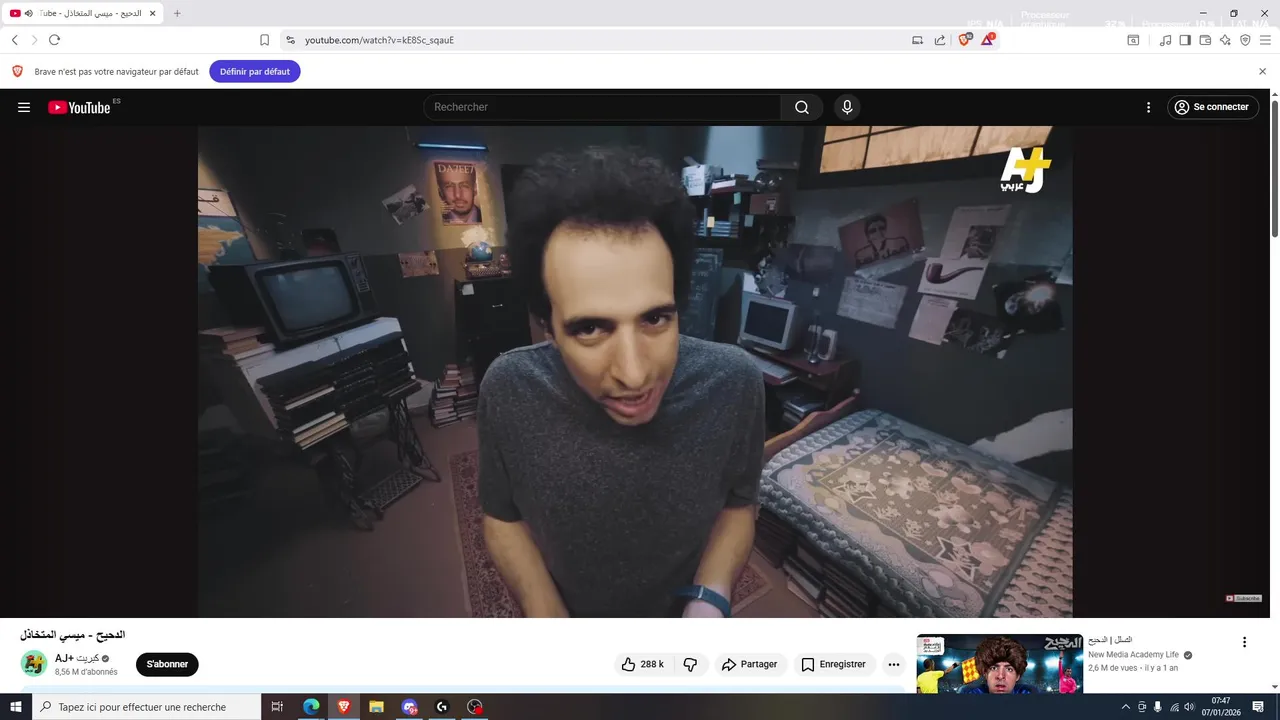Image resolution: width=1280 pixels, height=720 pixels.
Task: Open the recommended video thumbnail with wig character
Action: click(x=1000, y=663)
